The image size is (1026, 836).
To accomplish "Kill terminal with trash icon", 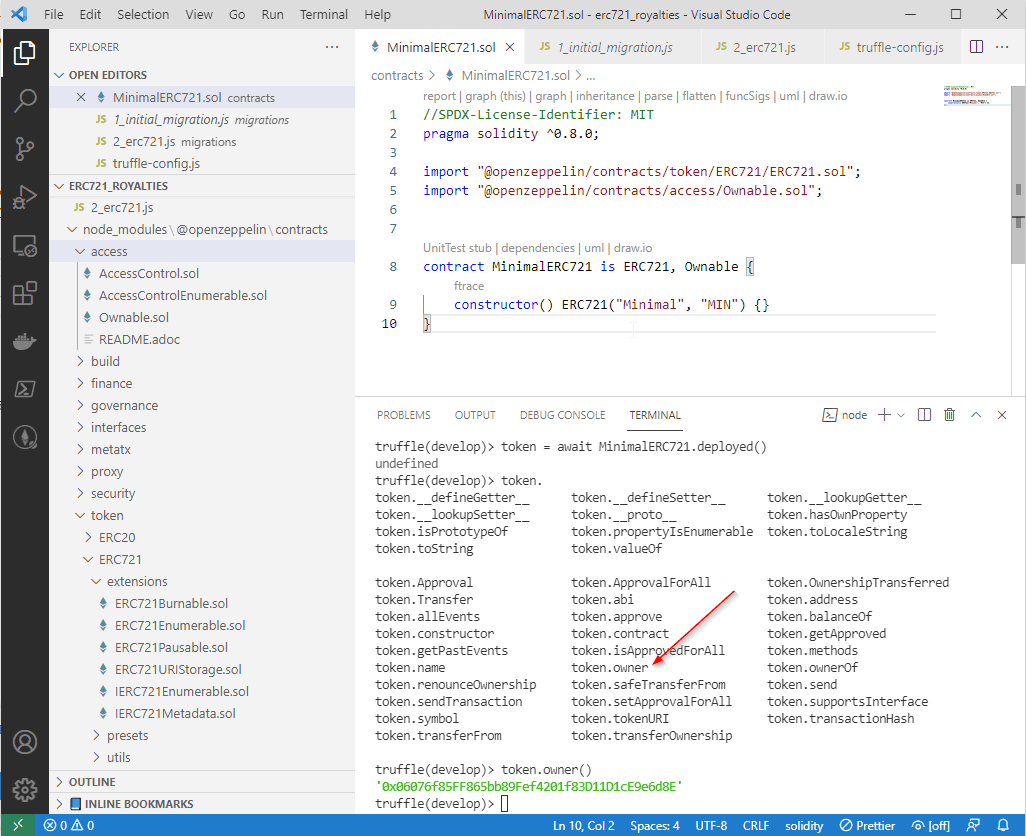I will 949,415.
